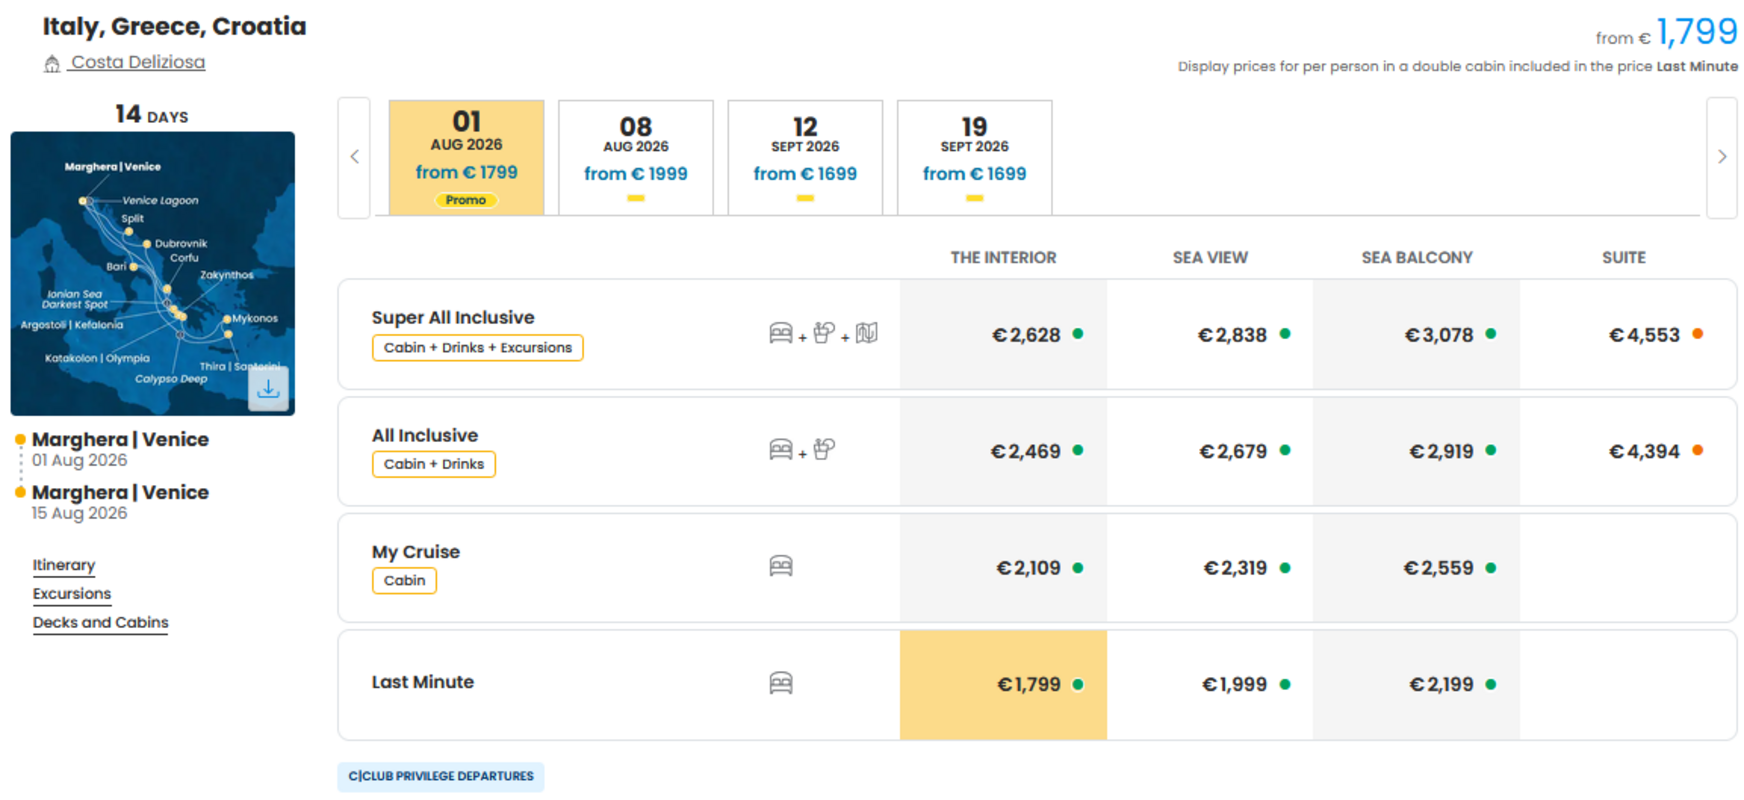
Task: Open the cruise route map thumbnail
Action: click(152, 273)
